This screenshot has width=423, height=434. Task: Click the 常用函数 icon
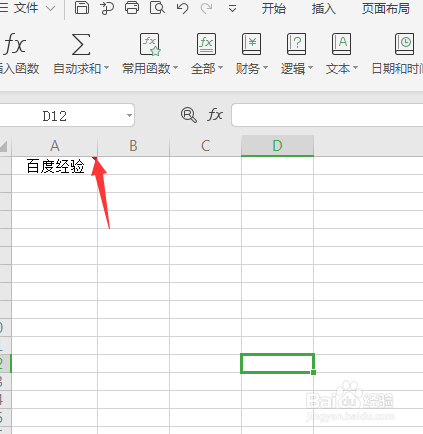150,44
